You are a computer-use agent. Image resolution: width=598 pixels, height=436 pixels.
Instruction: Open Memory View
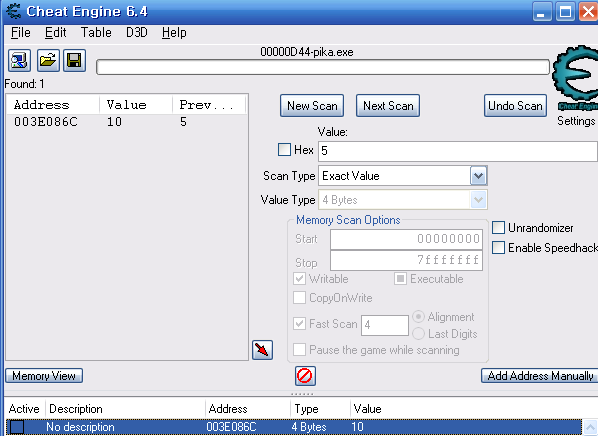44,376
